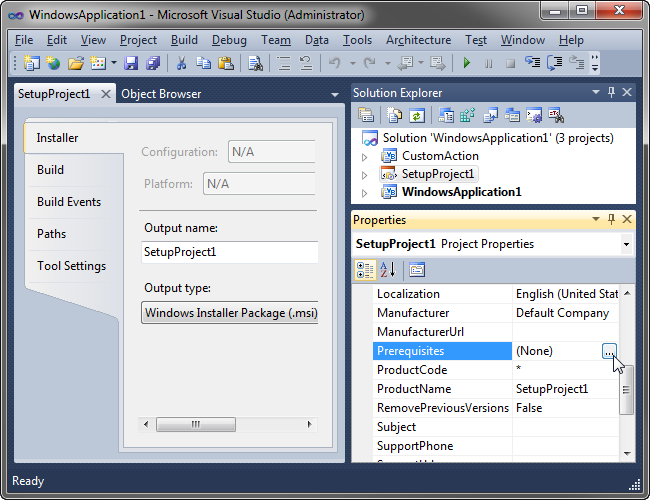
Task: Click the Navigate Backward icon
Action: click(405, 63)
